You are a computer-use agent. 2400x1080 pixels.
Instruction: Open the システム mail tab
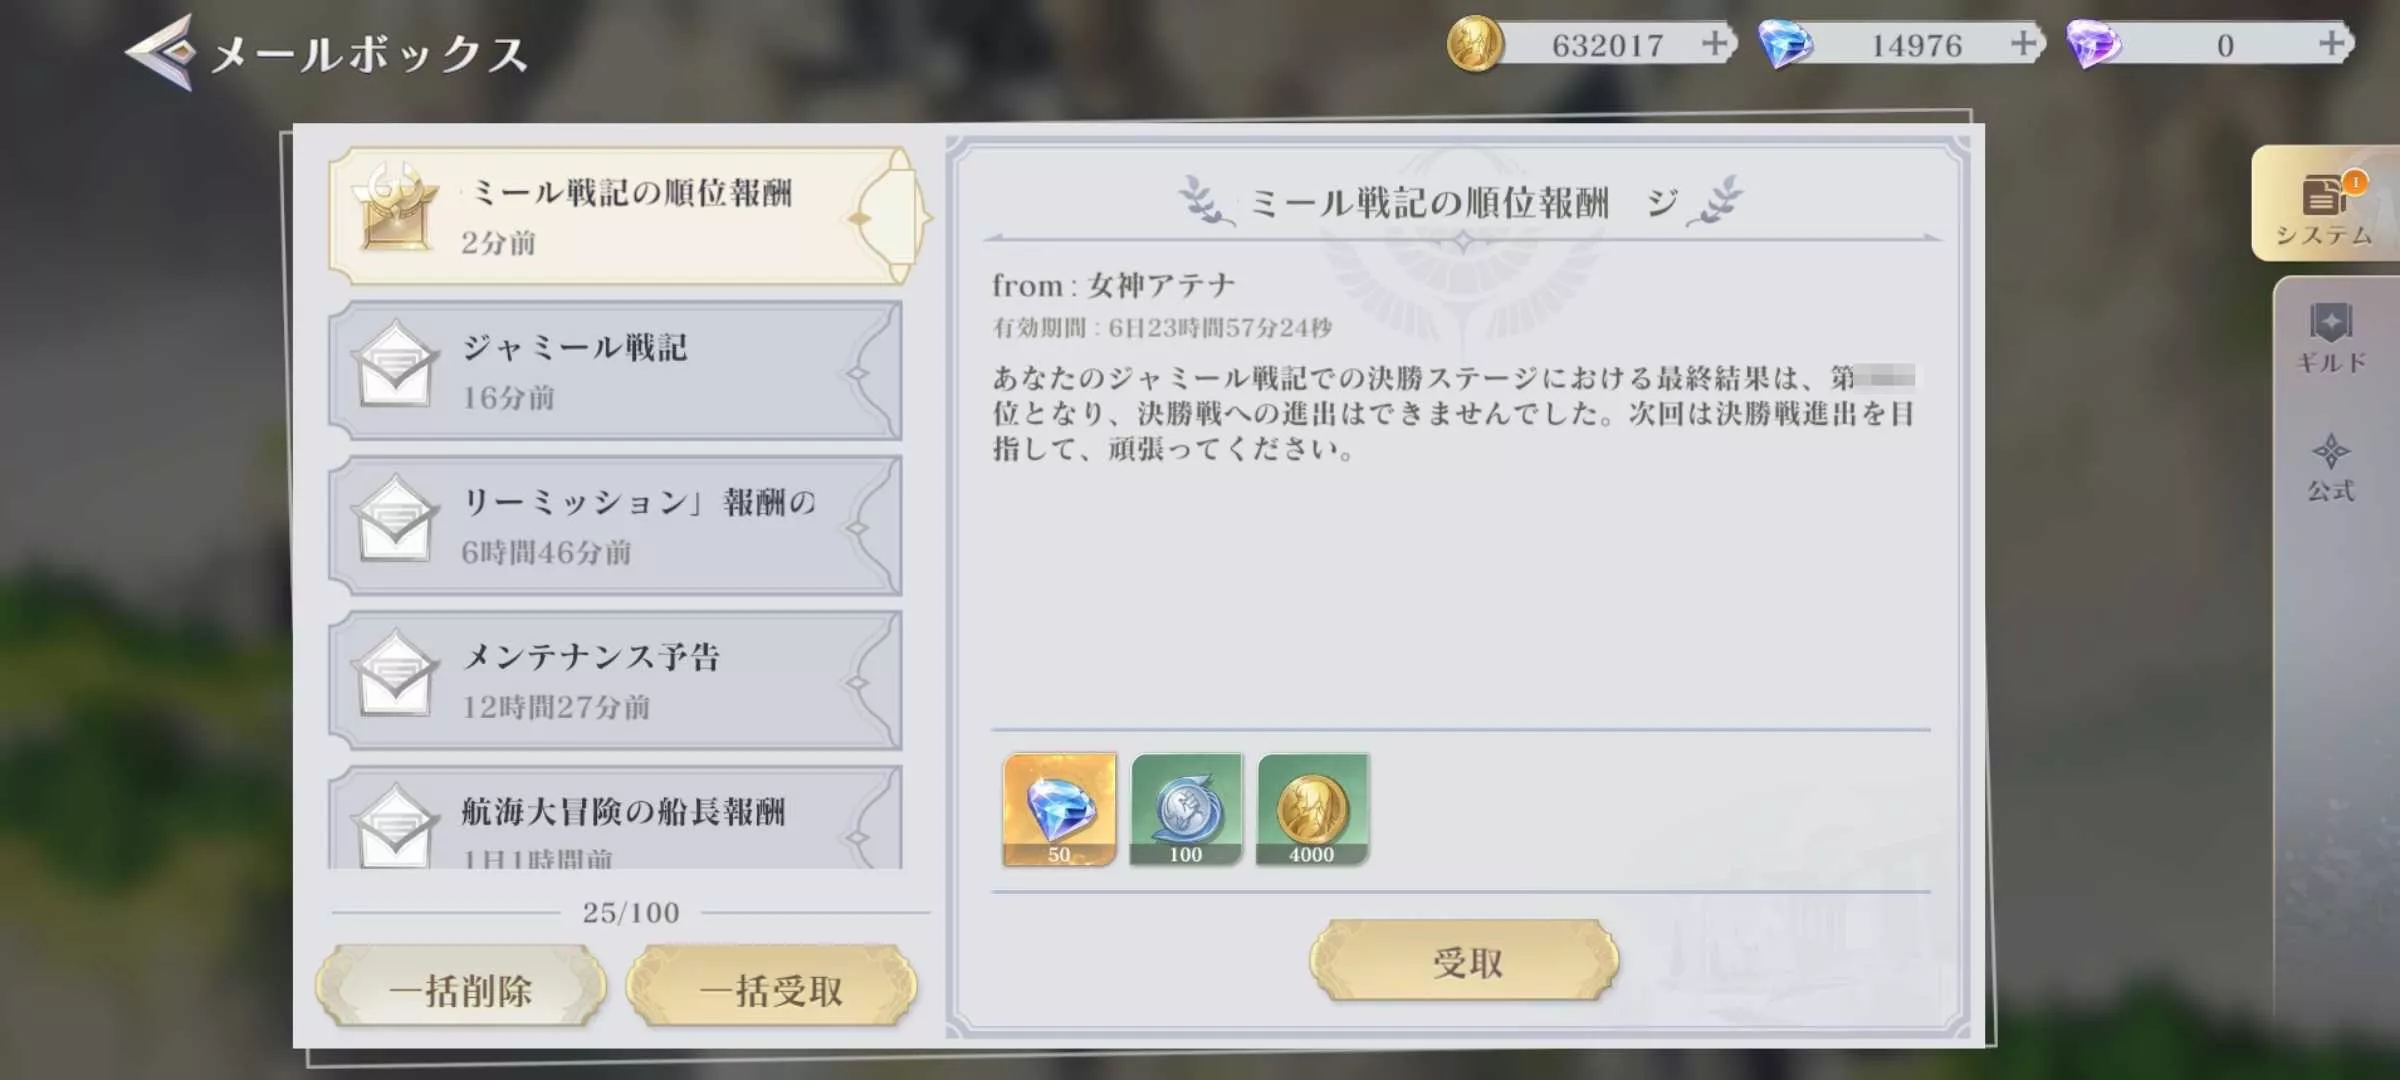pos(2325,204)
